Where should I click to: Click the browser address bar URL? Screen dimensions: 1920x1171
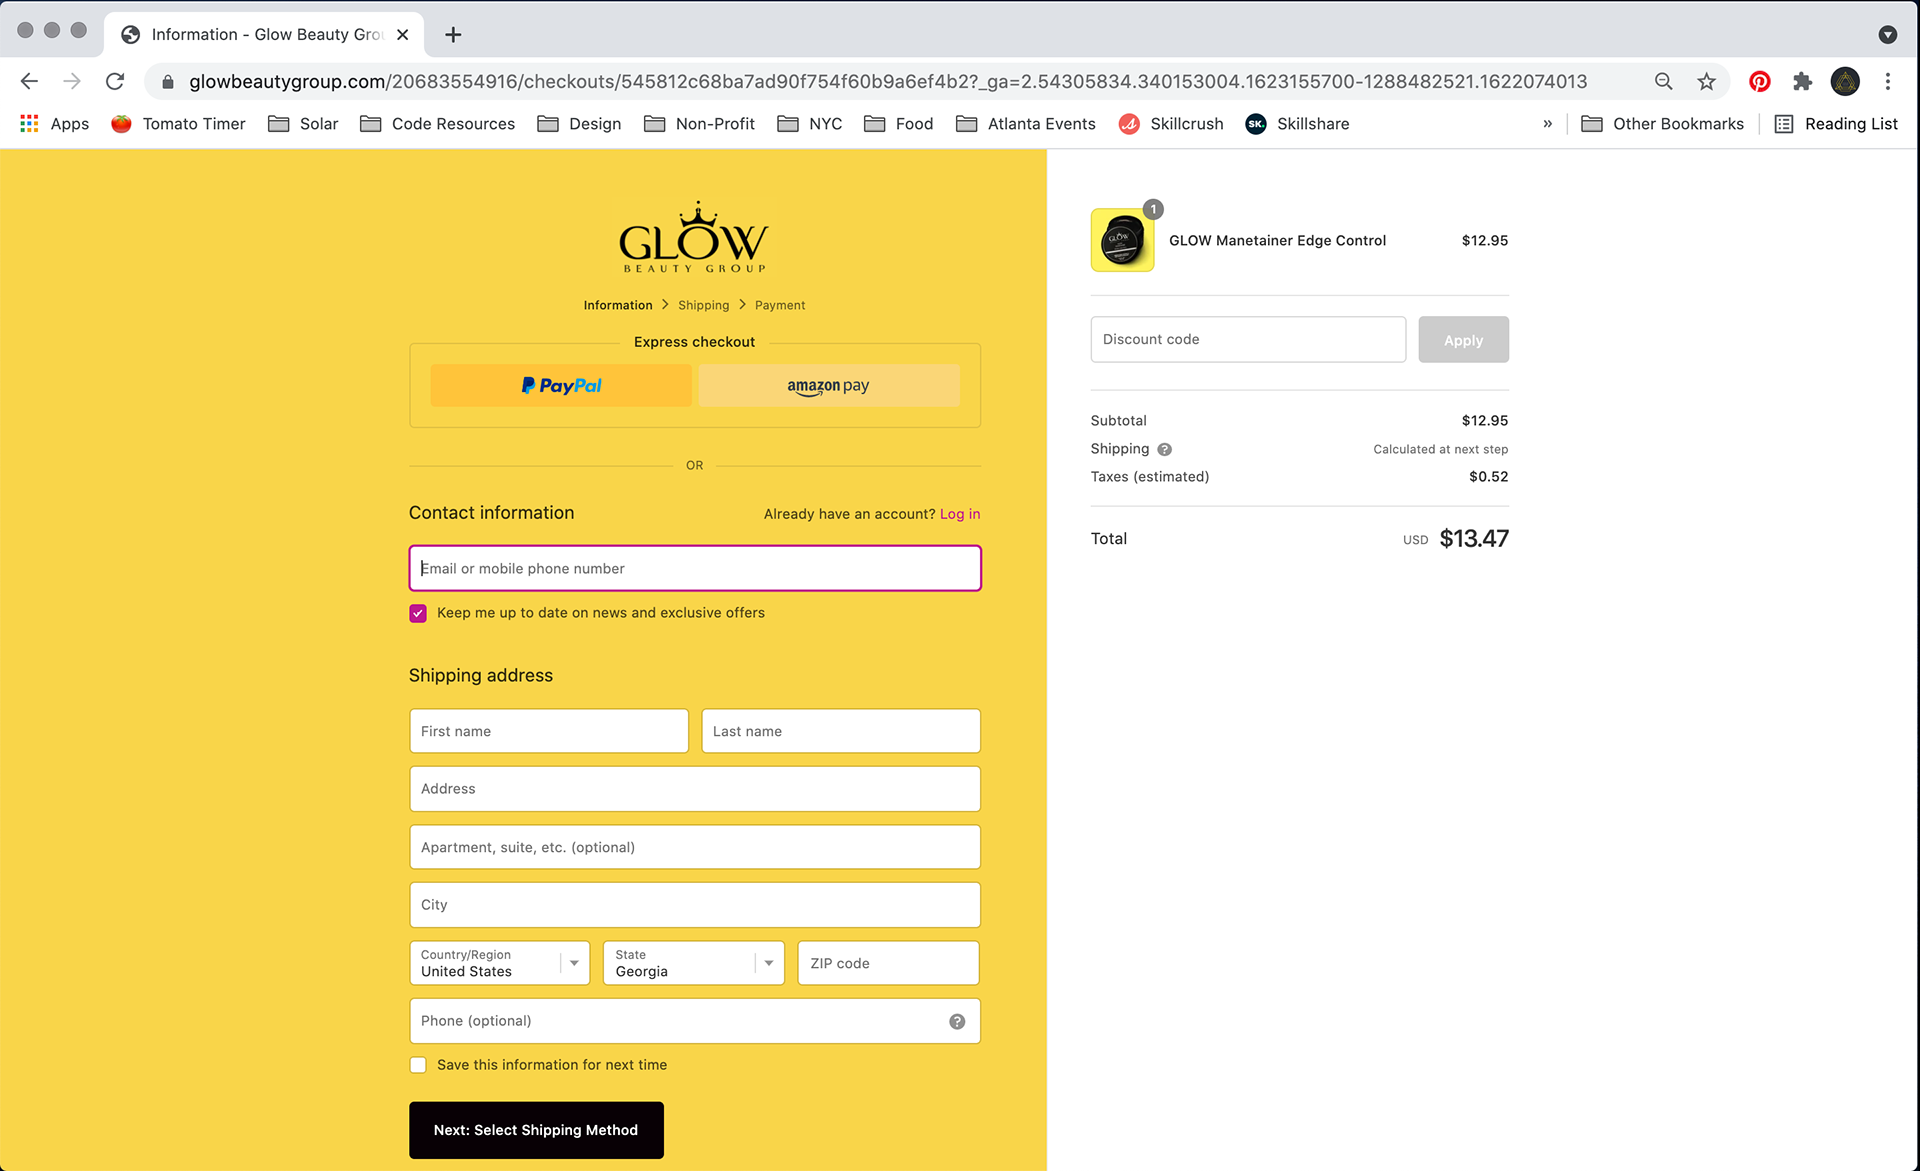[888, 81]
